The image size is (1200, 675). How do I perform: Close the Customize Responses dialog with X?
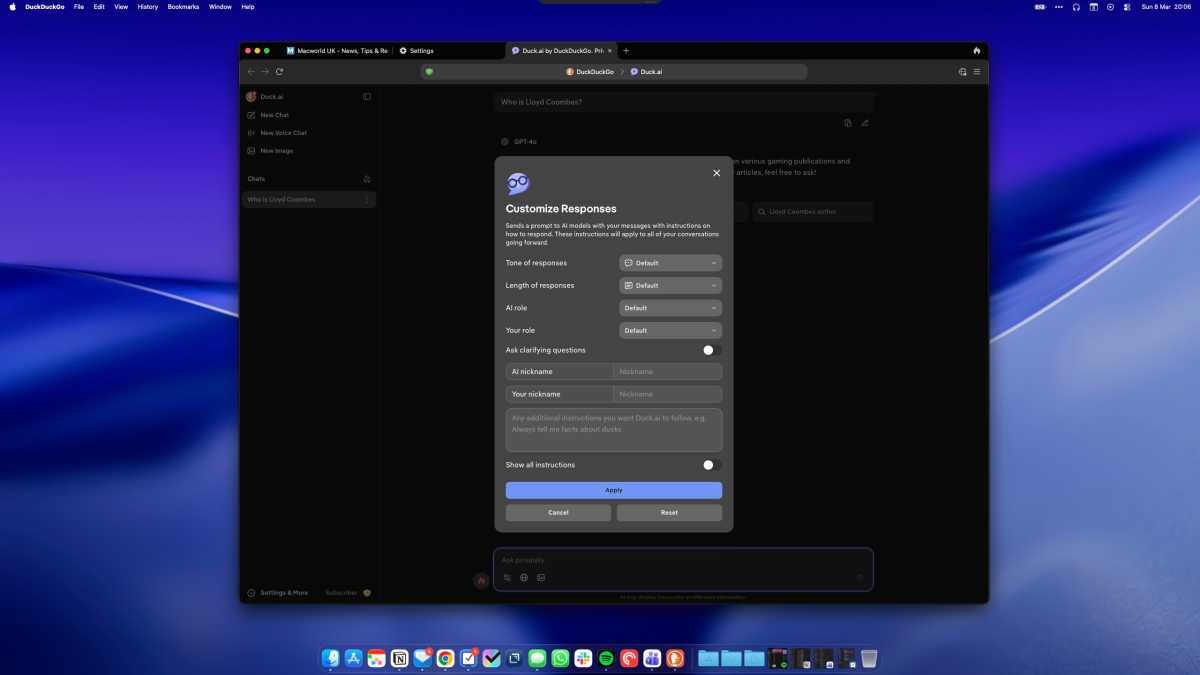coord(716,173)
